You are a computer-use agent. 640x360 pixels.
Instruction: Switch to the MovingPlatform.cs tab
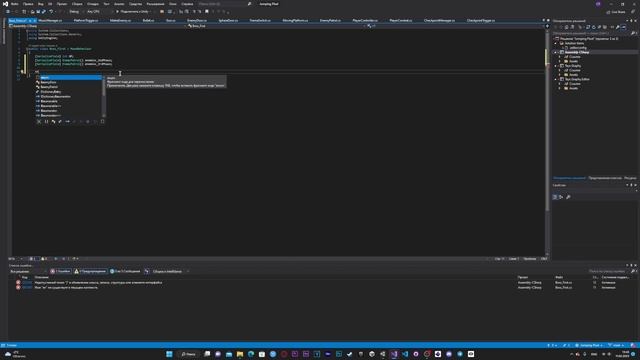(295, 20)
